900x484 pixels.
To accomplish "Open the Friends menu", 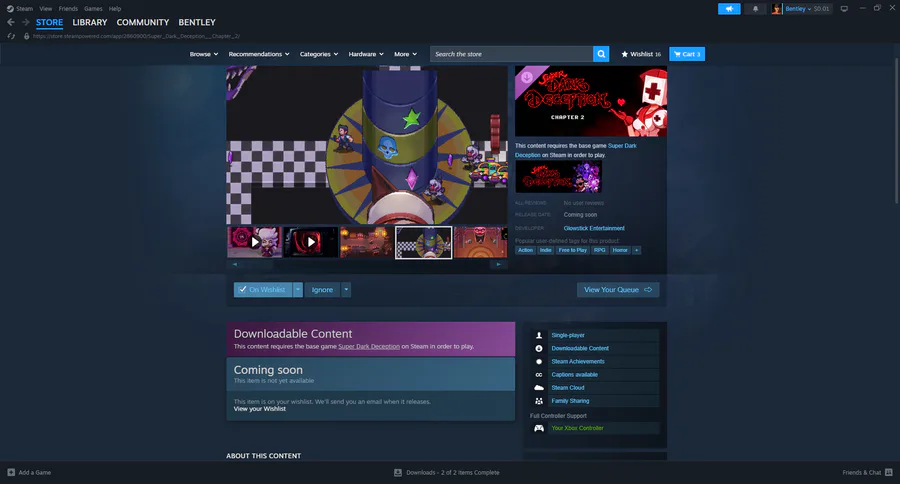I will coord(68,9).
